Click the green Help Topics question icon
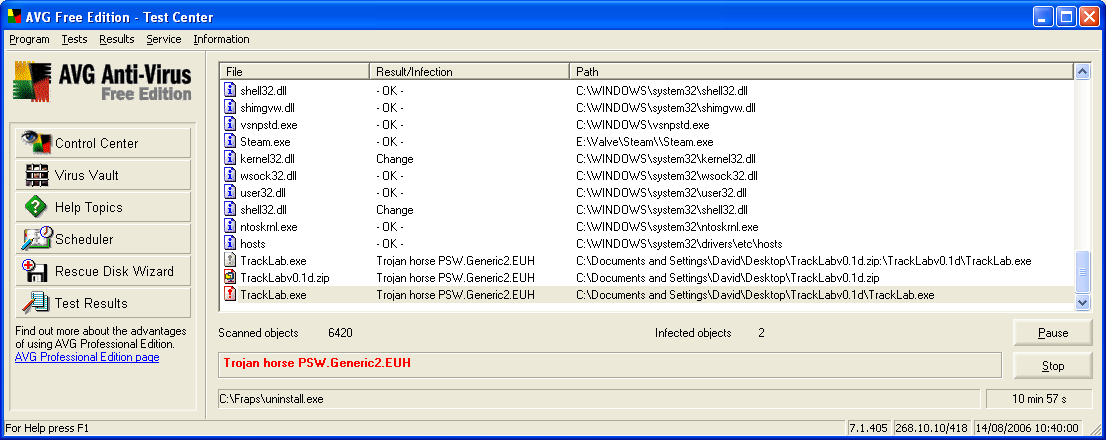Screen dimensions: 1106x440 [x=36, y=207]
